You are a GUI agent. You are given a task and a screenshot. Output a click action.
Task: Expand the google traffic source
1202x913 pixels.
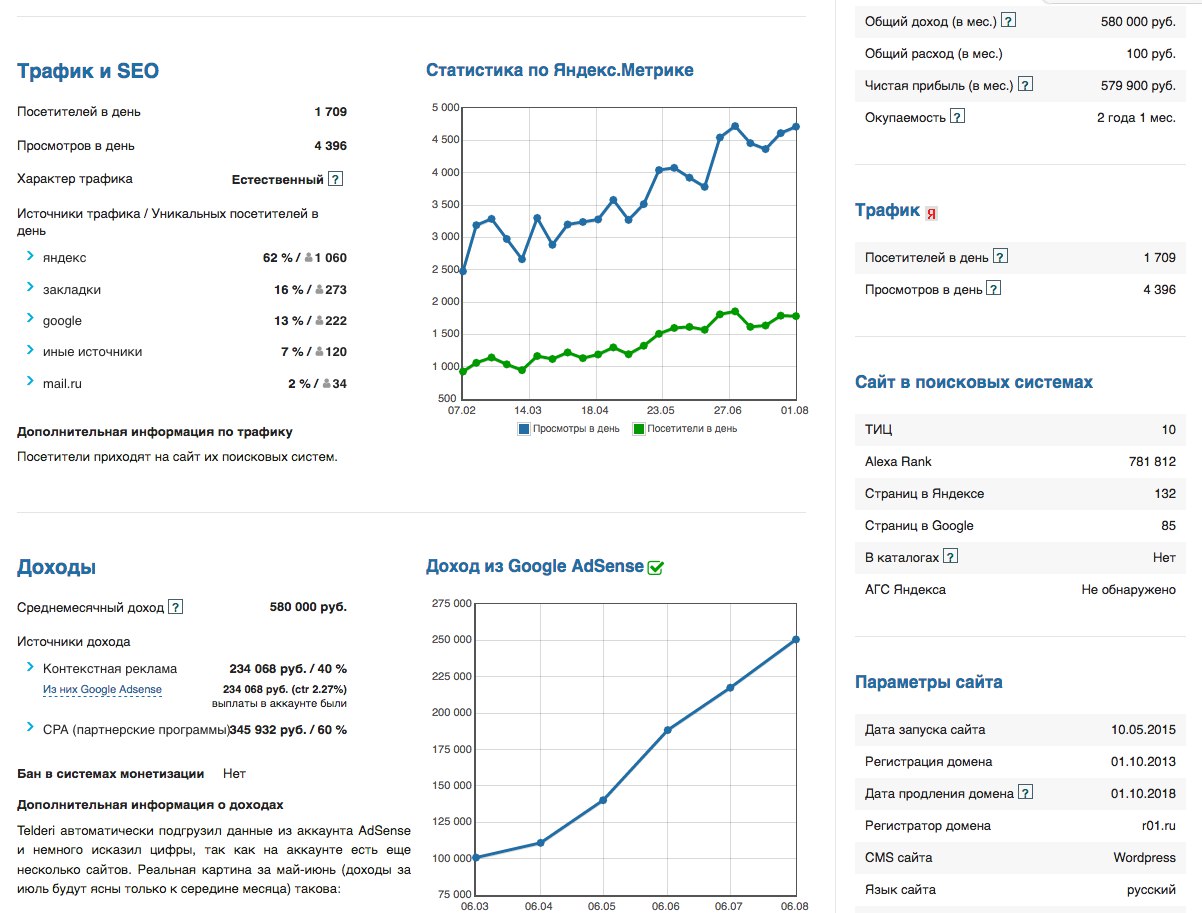[31, 320]
